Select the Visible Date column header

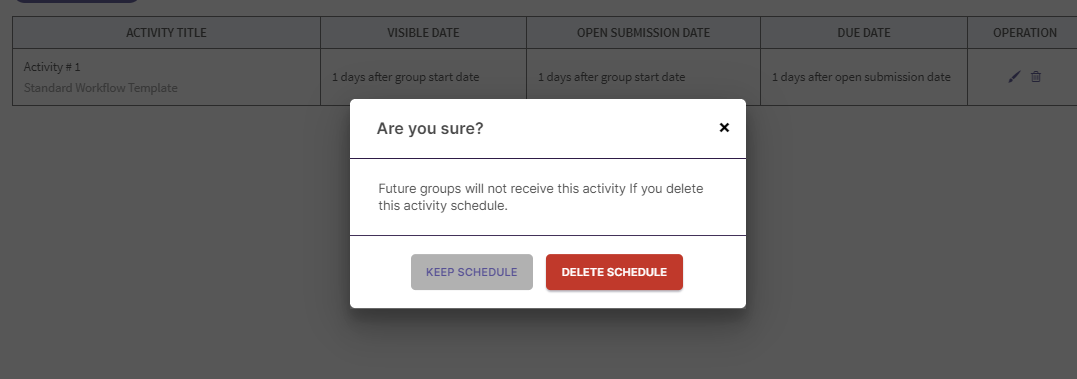(x=423, y=32)
